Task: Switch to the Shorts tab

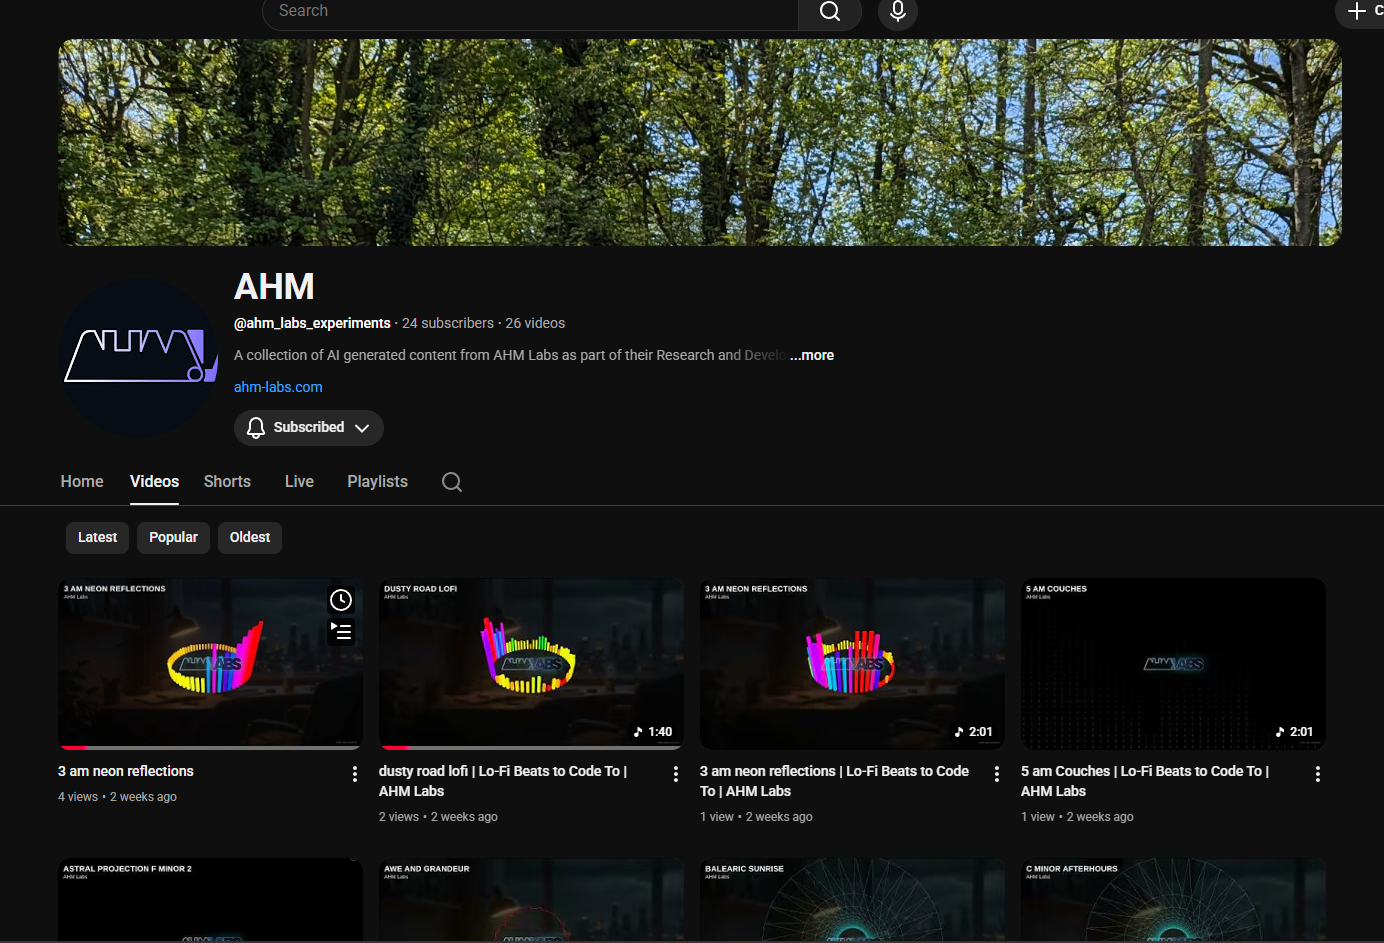Action: [226, 481]
